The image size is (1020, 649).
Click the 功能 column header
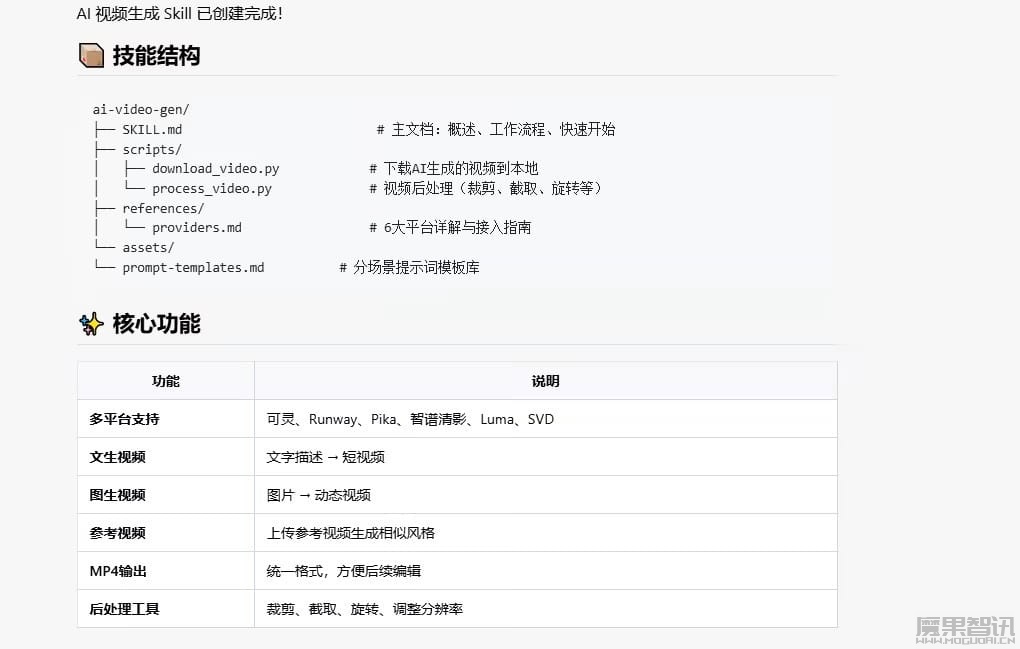(x=165, y=381)
